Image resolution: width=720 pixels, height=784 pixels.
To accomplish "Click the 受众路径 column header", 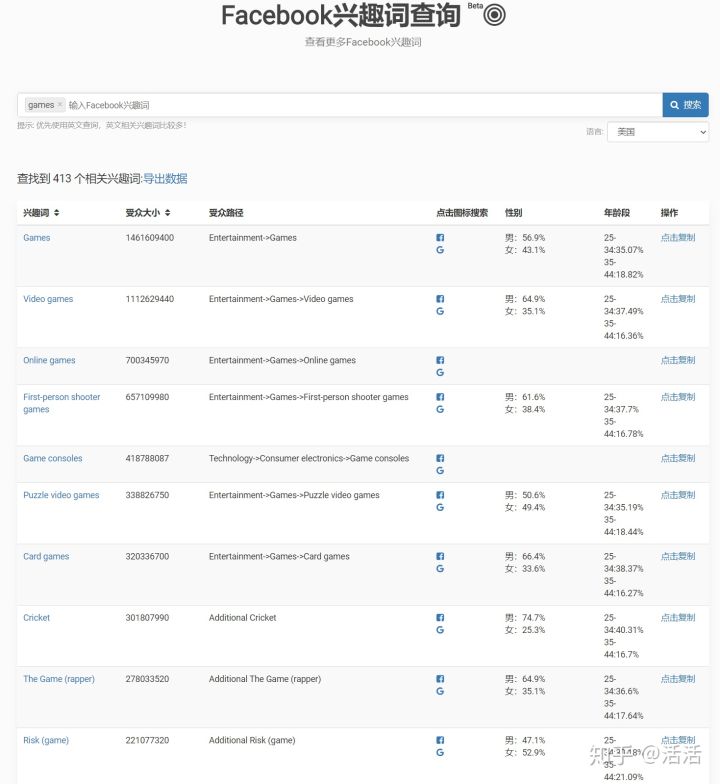I will pos(226,212).
